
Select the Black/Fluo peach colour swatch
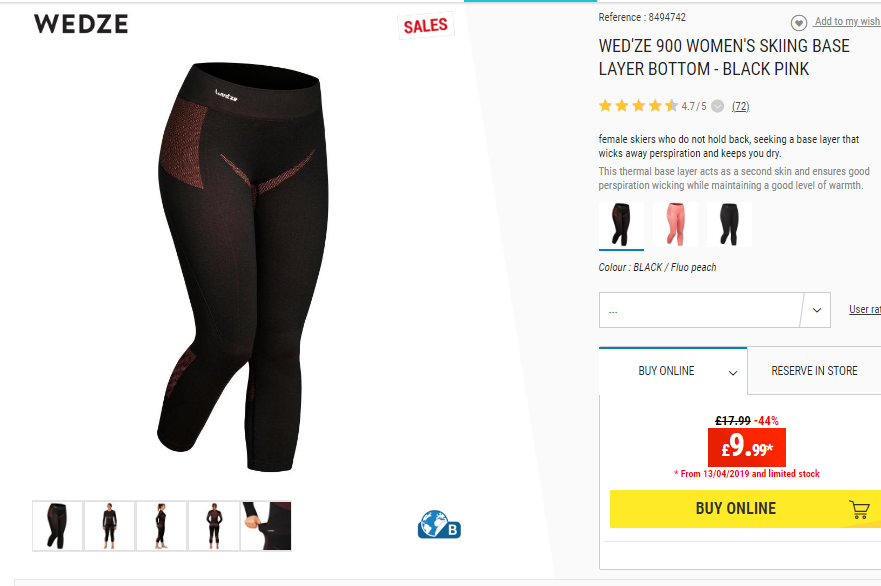[x=621, y=225]
